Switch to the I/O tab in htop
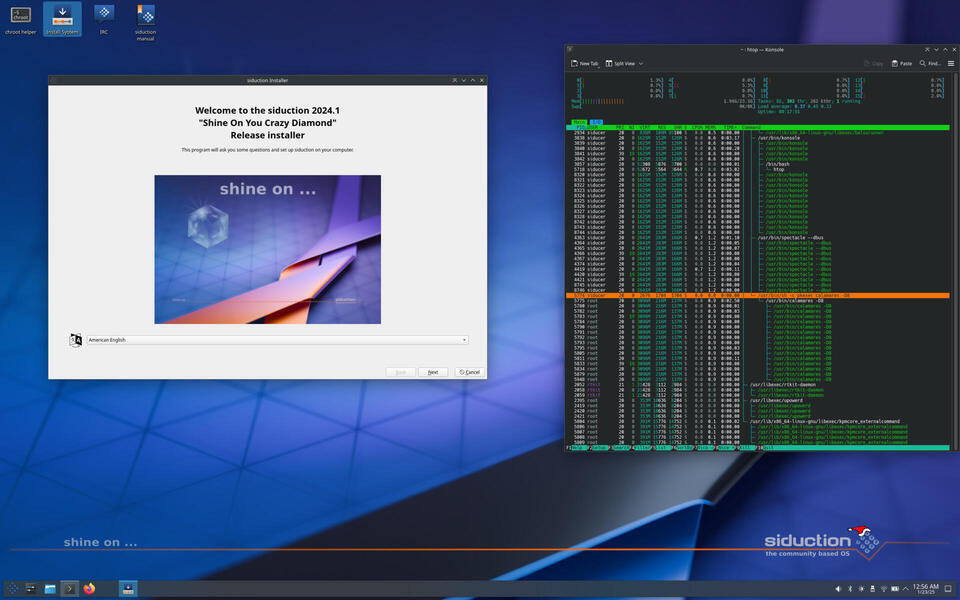 596,122
